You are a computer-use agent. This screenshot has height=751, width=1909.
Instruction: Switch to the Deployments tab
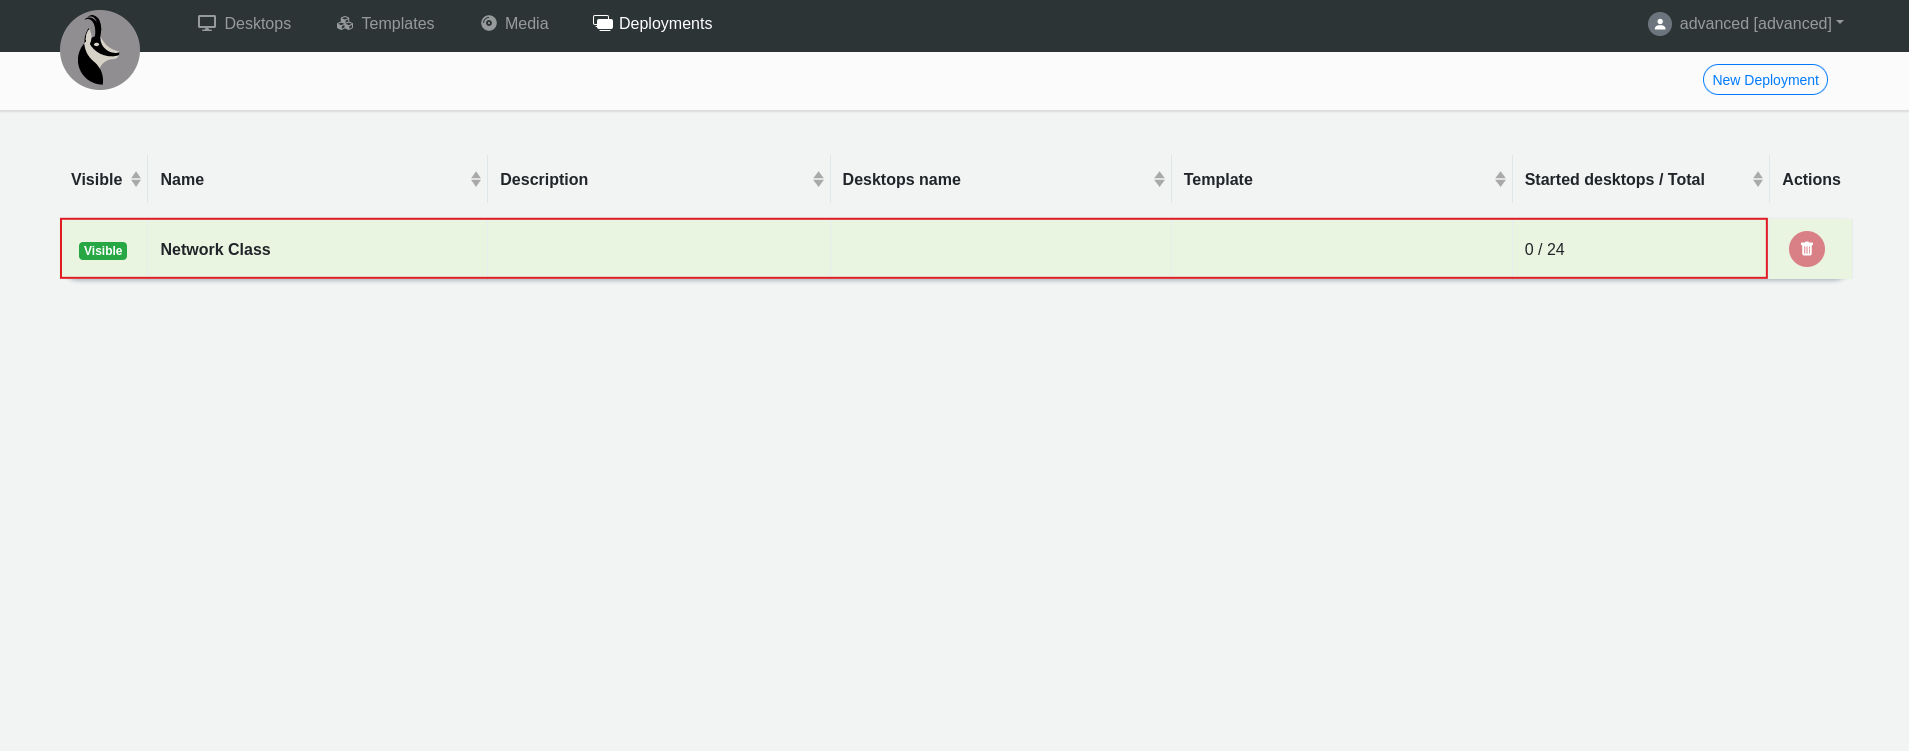pos(653,24)
